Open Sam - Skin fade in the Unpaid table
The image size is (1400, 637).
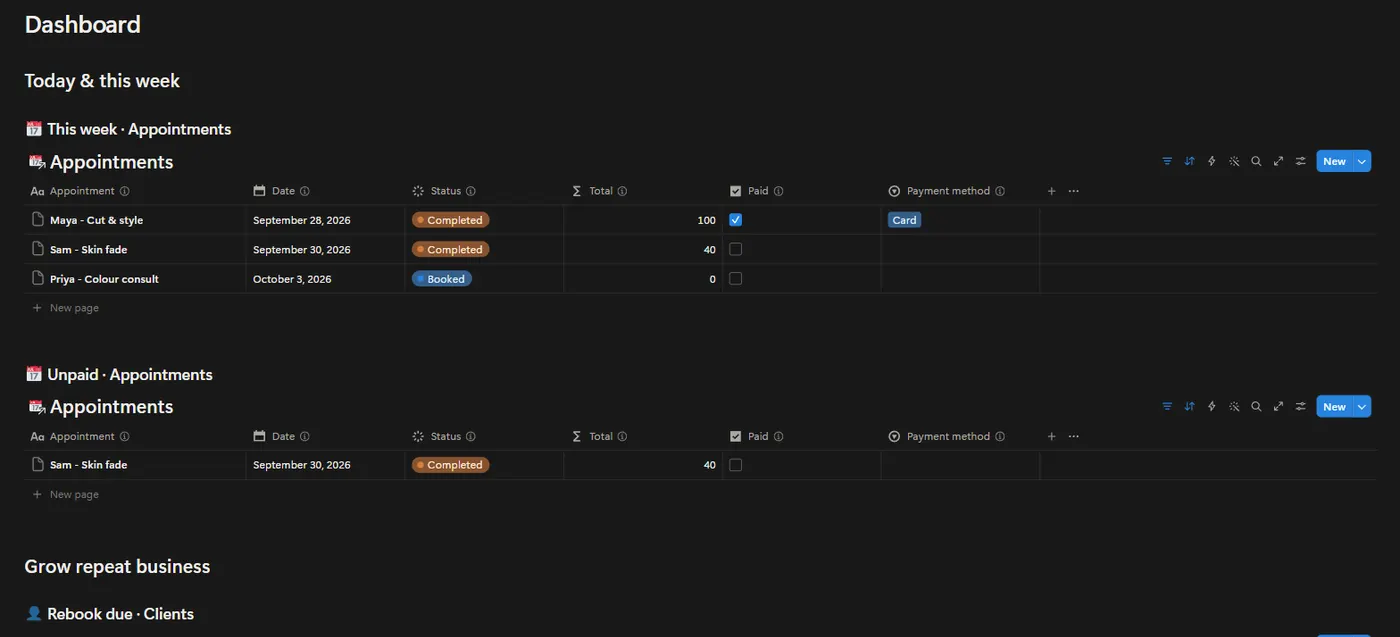point(89,465)
